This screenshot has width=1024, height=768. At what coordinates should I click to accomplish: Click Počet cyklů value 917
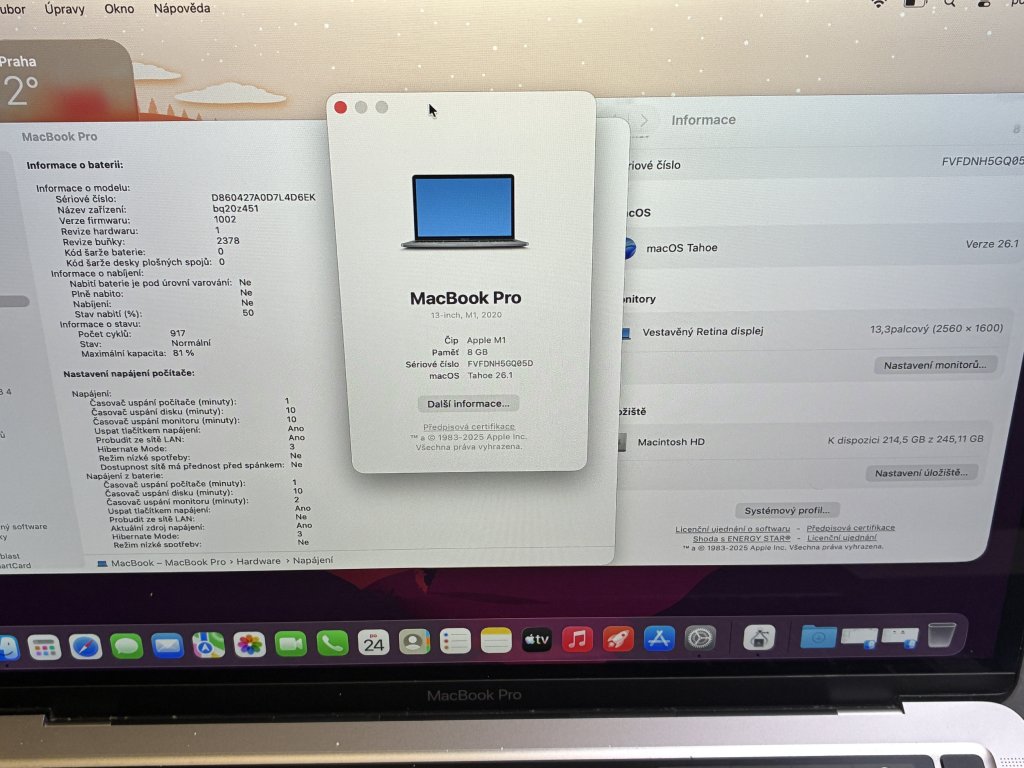(178, 333)
